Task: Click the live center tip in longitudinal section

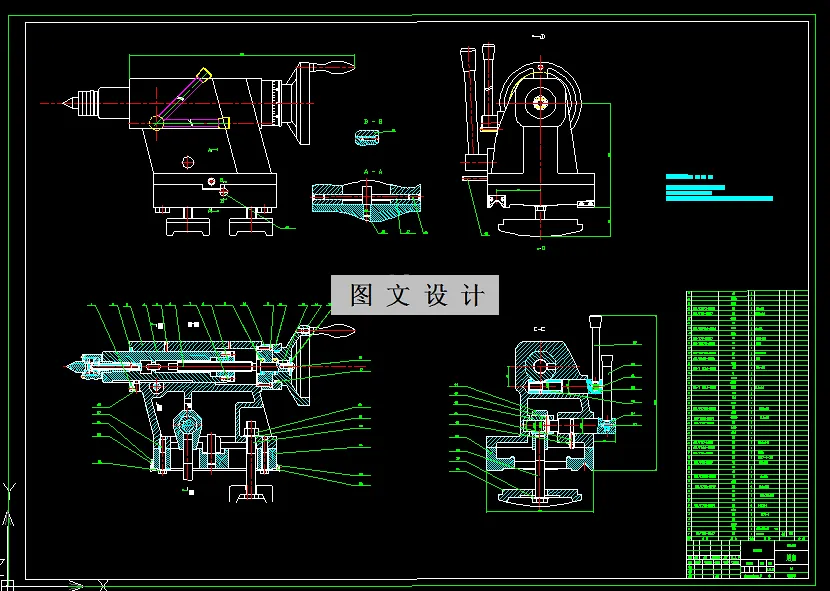Action: click(x=73, y=365)
